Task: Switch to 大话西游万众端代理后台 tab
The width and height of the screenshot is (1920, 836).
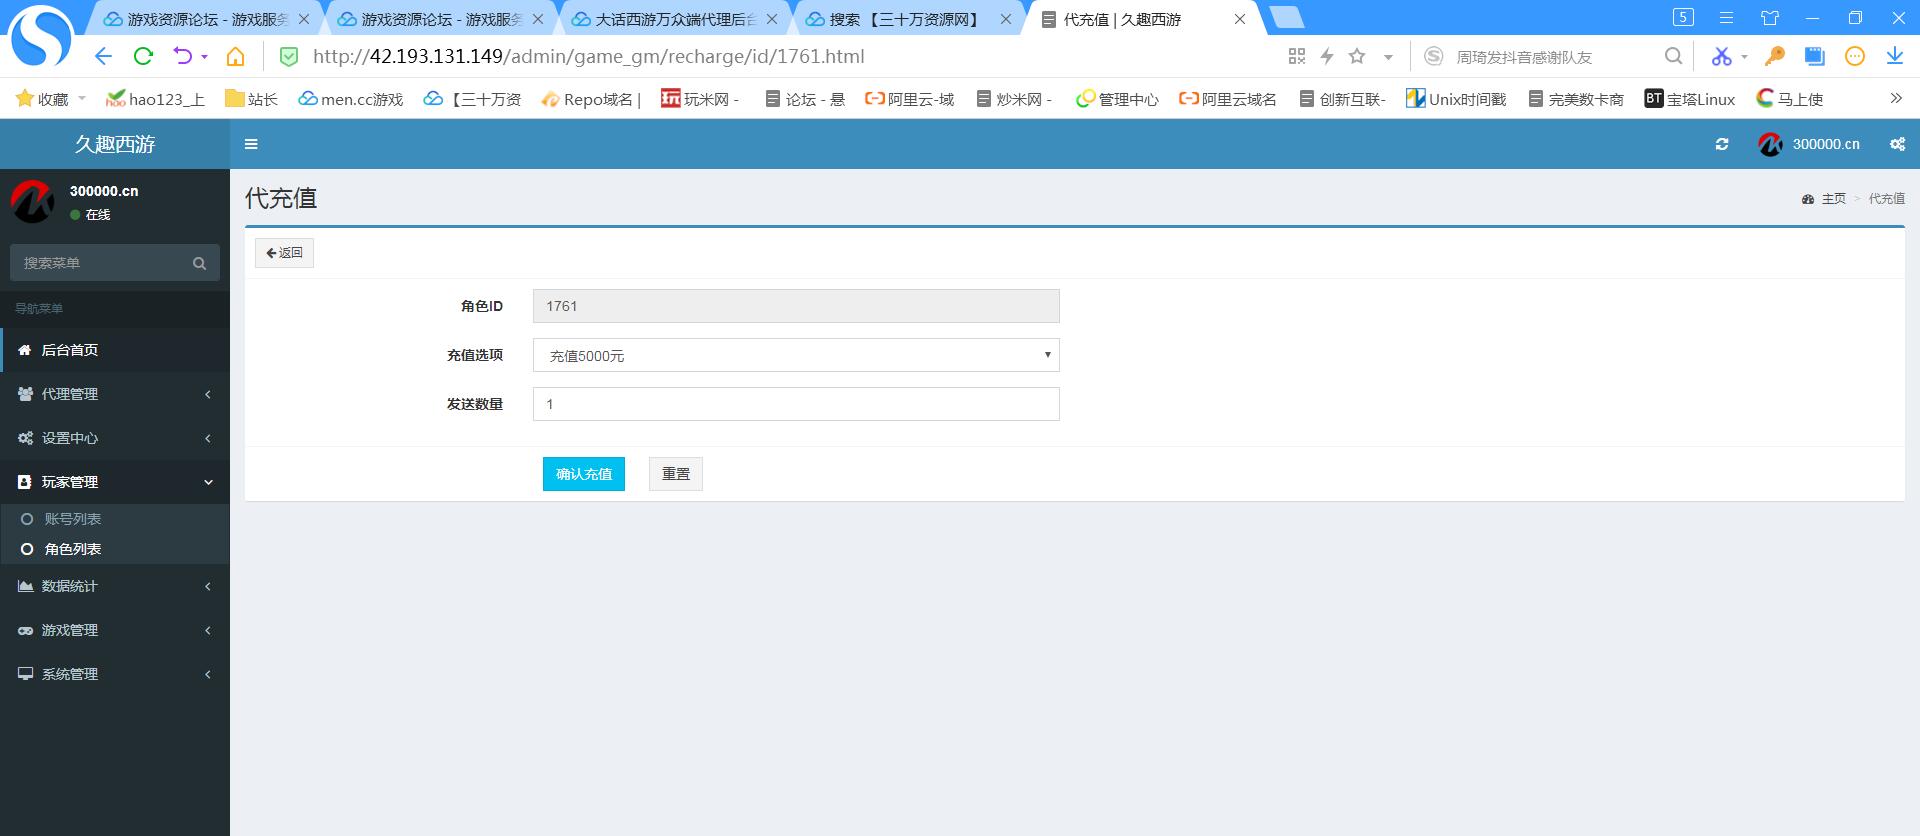Action: 675,19
